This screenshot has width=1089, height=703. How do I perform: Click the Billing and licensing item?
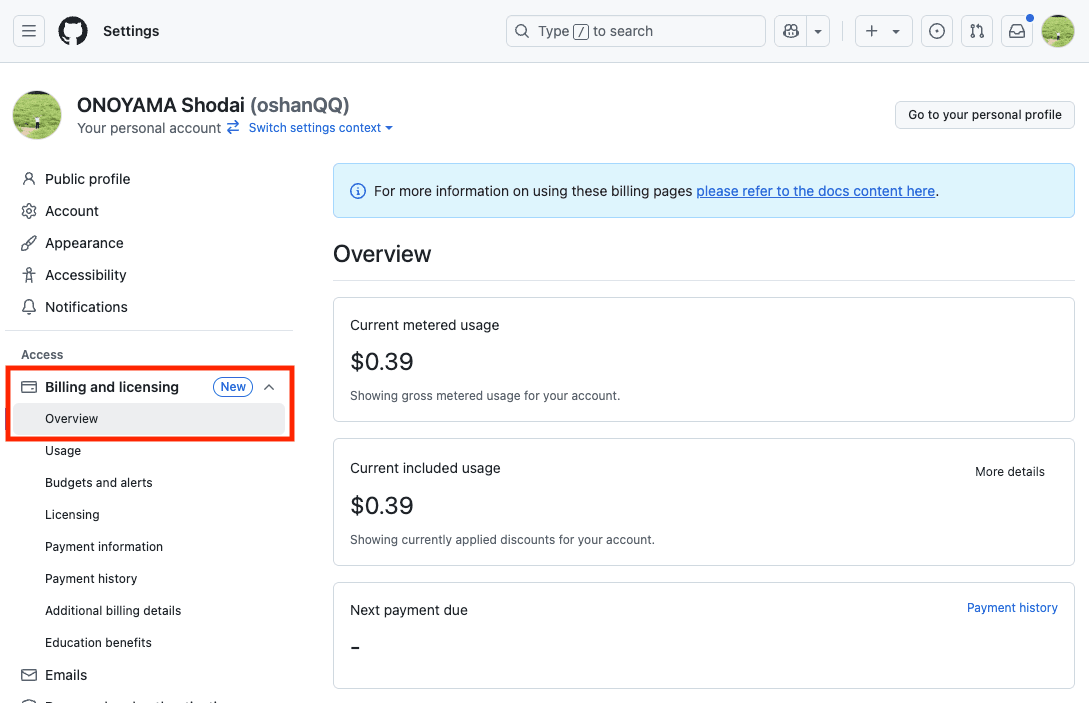(x=112, y=387)
